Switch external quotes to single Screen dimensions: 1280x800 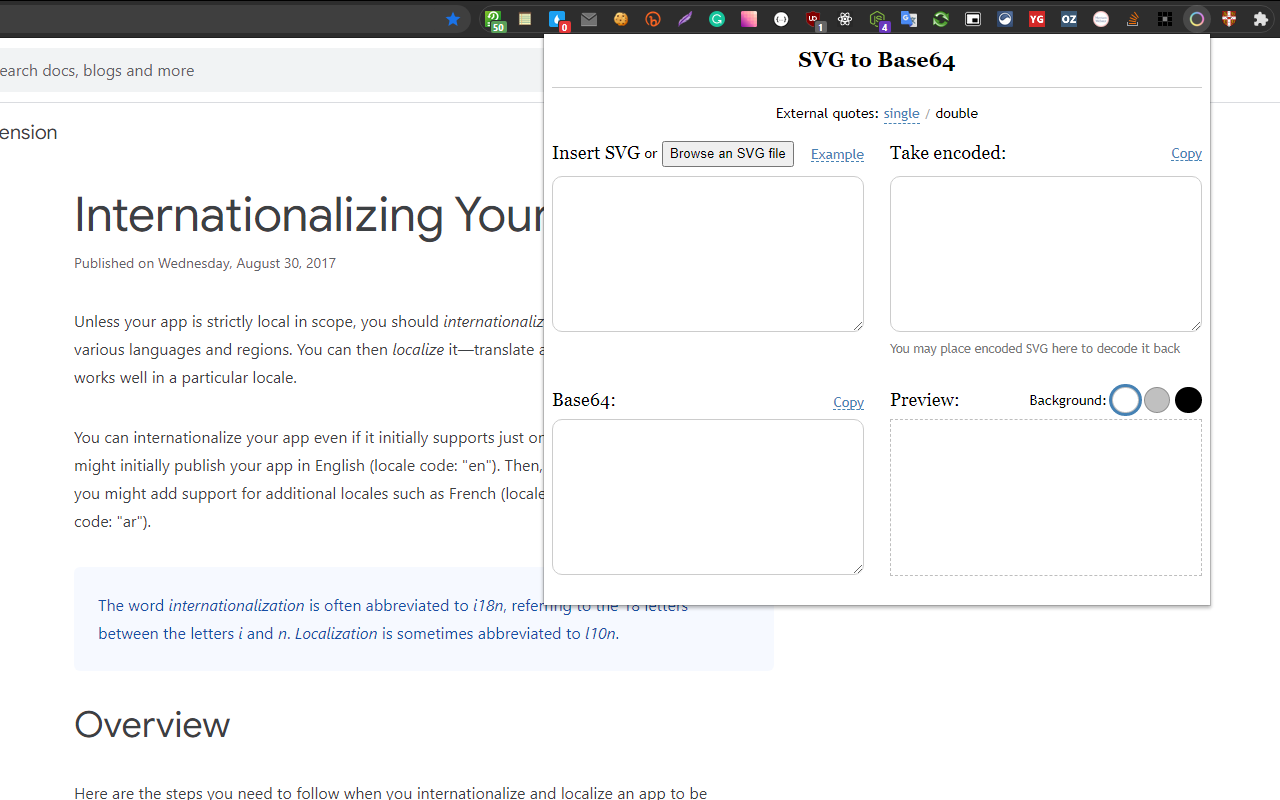click(901, 113)
